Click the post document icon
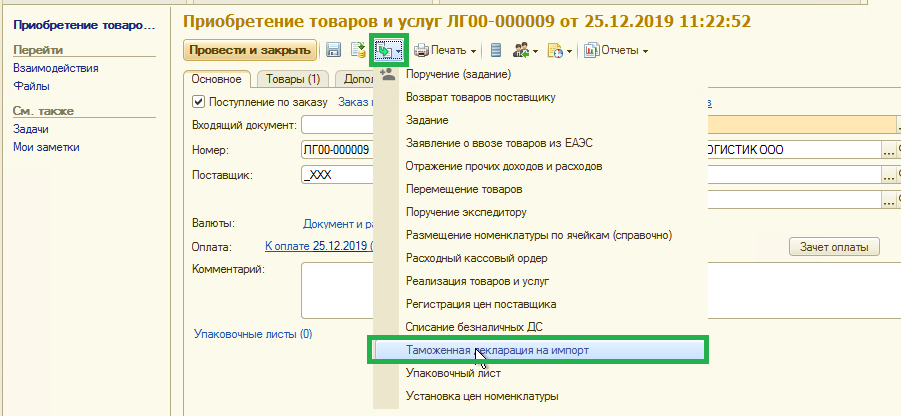 coord(356,50)
